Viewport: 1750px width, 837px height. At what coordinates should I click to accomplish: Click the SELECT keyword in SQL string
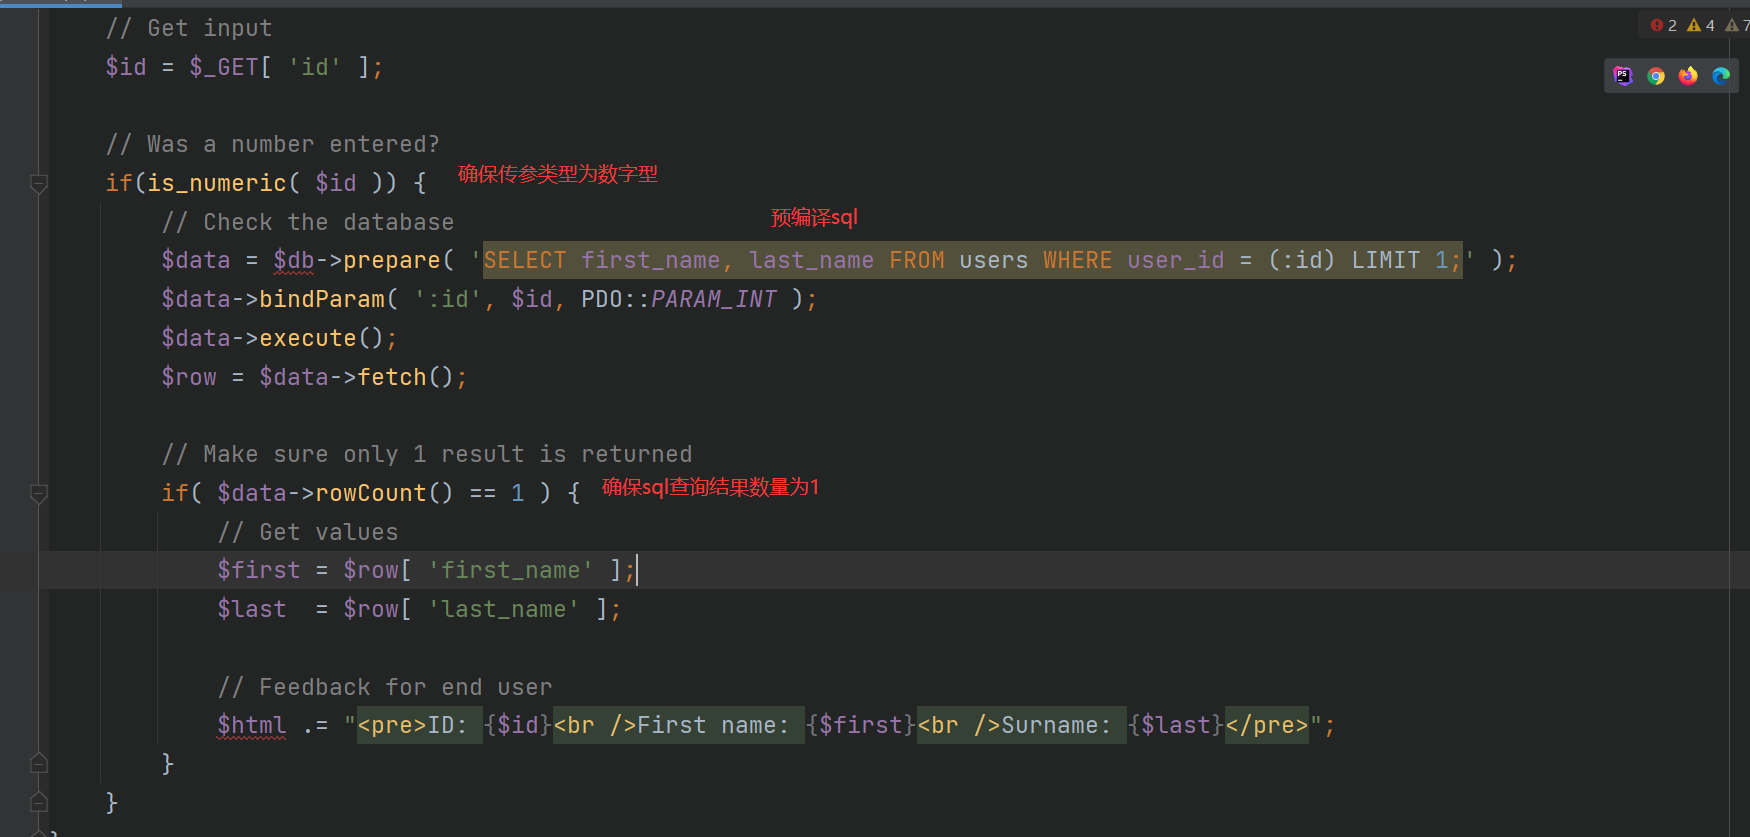[x=525, y=260]
